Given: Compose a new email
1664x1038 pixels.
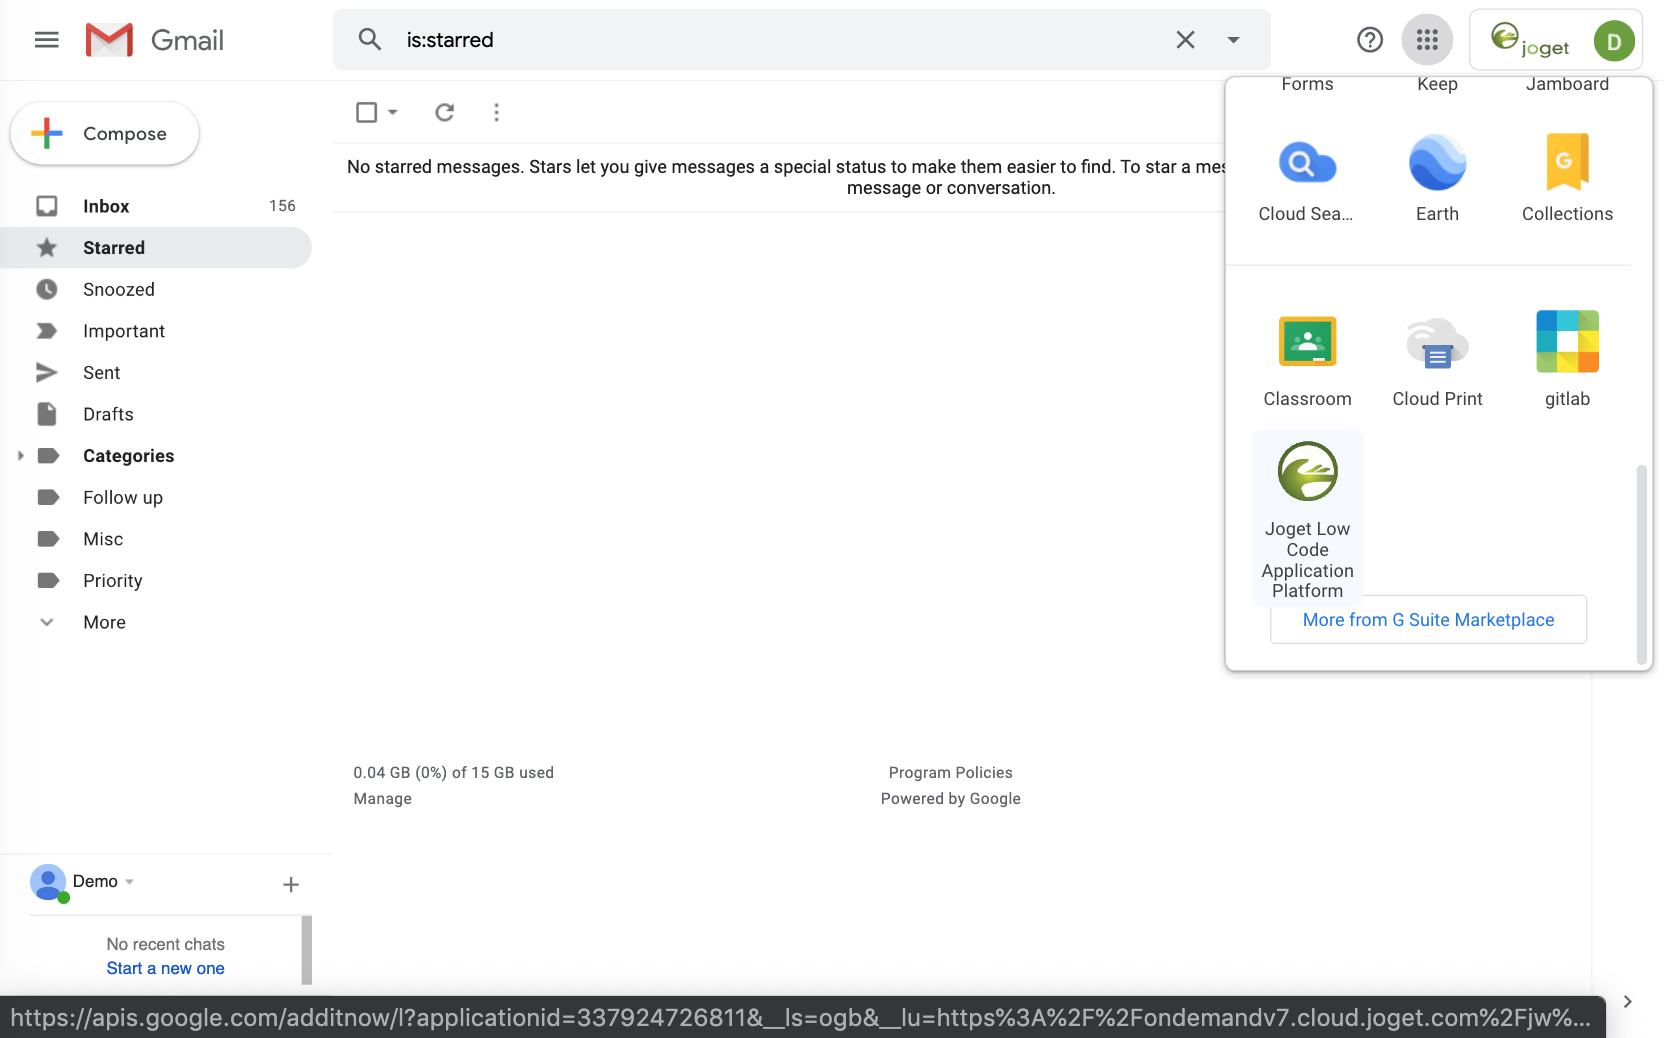Looking at the screenshot, I should pos(105,133).
